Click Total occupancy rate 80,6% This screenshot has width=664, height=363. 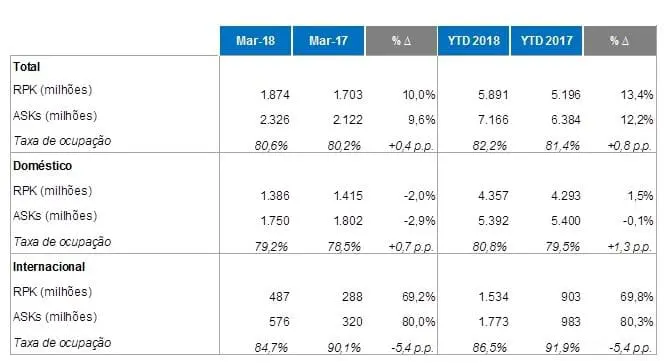tap(271, 146)
